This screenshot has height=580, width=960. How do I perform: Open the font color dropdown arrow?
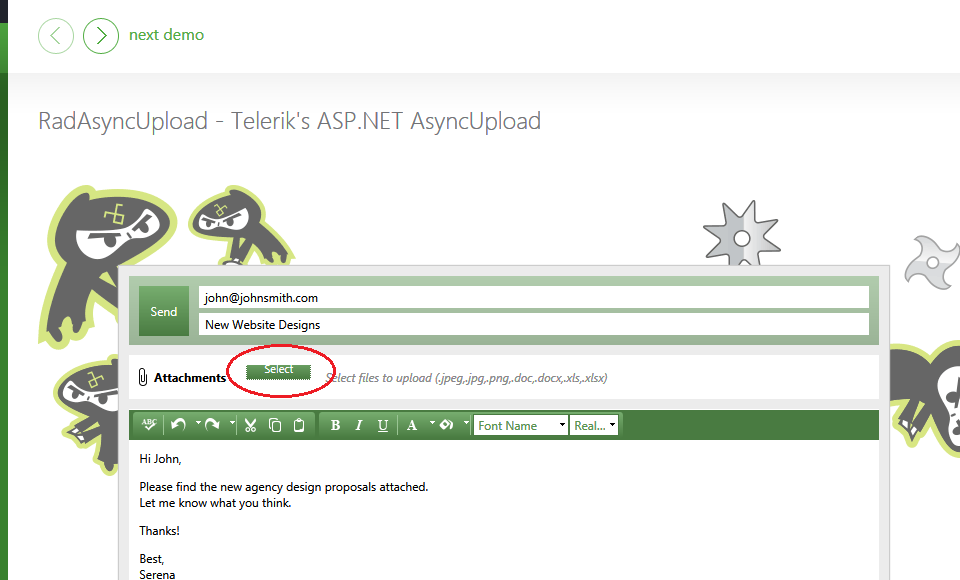coord(432,423)
